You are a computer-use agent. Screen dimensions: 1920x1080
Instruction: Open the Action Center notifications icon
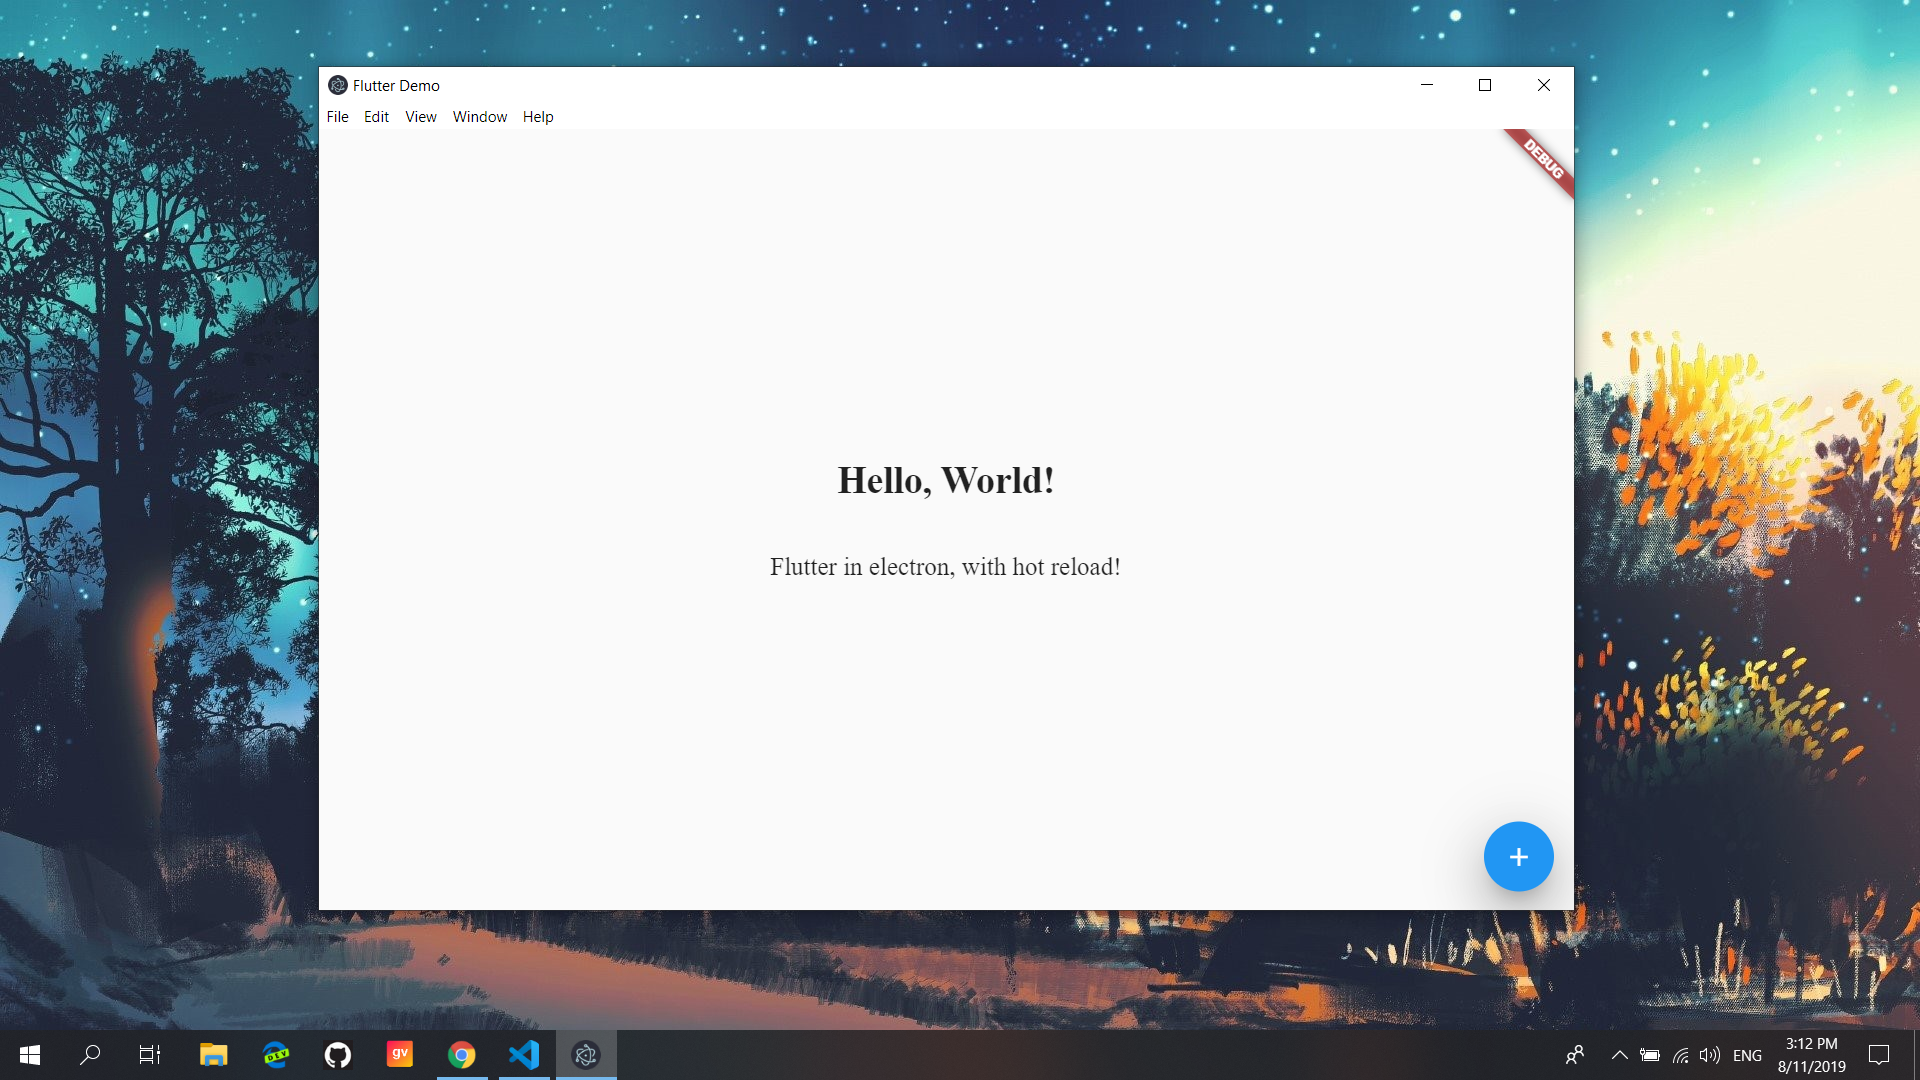coord(1879,1055)
